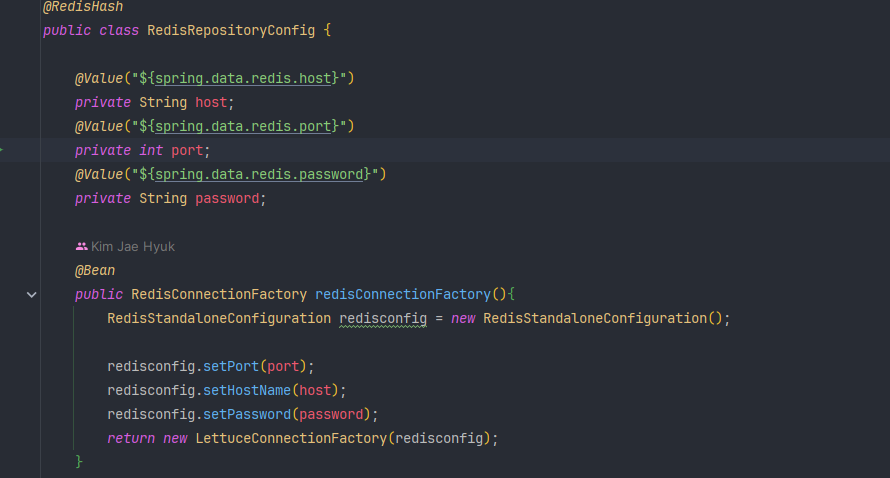Click the port argument inside setPort
This screenshot has width=890, height=478.
coord(283,366)
